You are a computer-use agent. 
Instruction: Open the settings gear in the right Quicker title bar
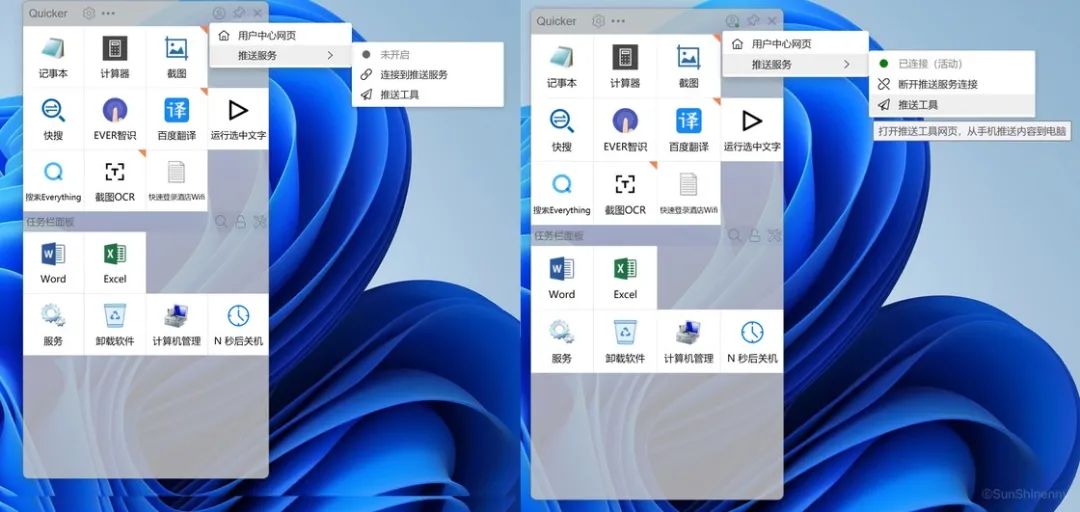599,21
